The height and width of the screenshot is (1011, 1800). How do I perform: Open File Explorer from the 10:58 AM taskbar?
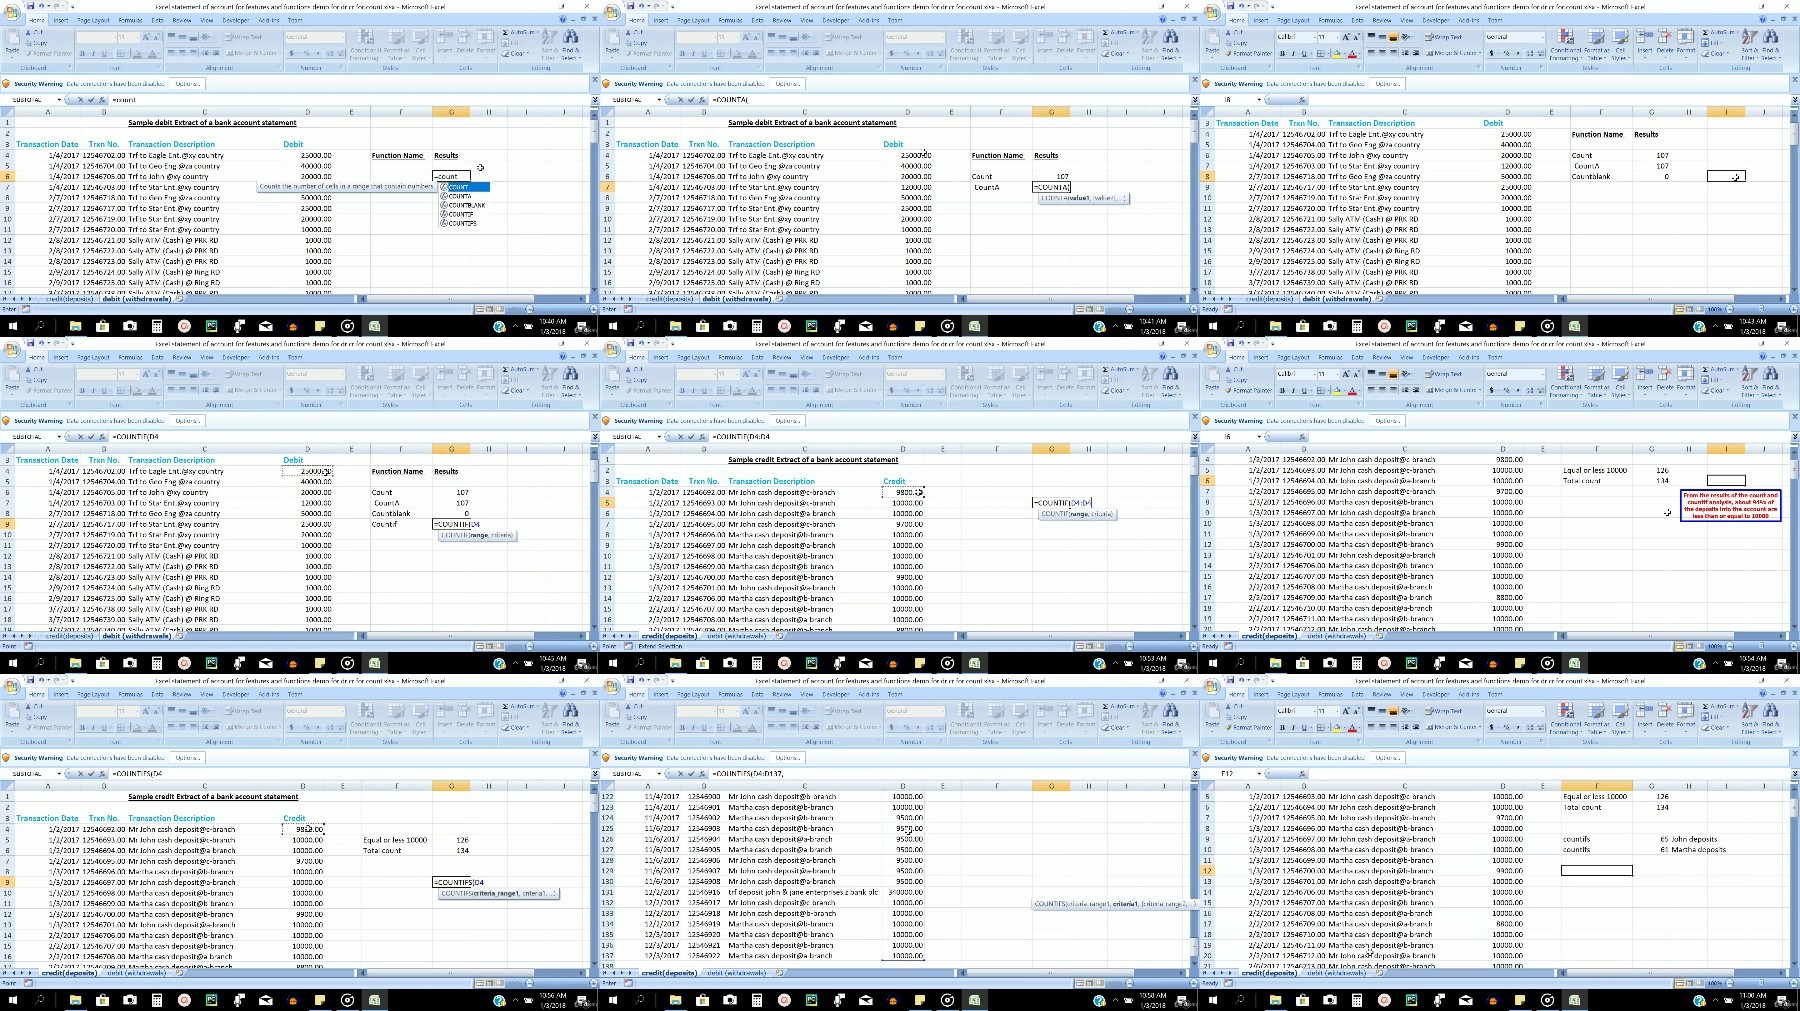click(x=676, y=1000)
